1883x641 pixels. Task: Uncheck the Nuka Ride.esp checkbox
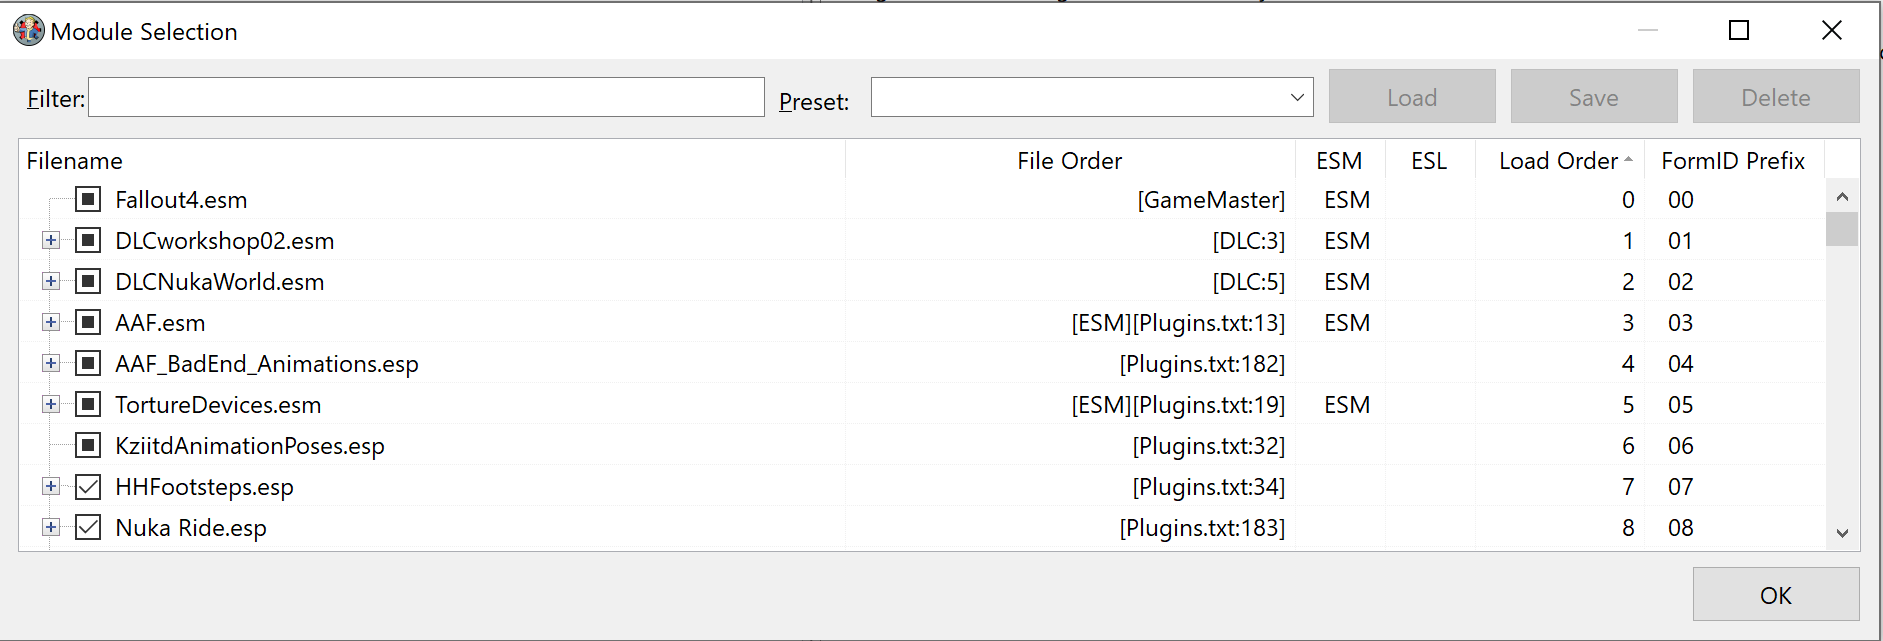pyautogui.click(x=88, y=527)
